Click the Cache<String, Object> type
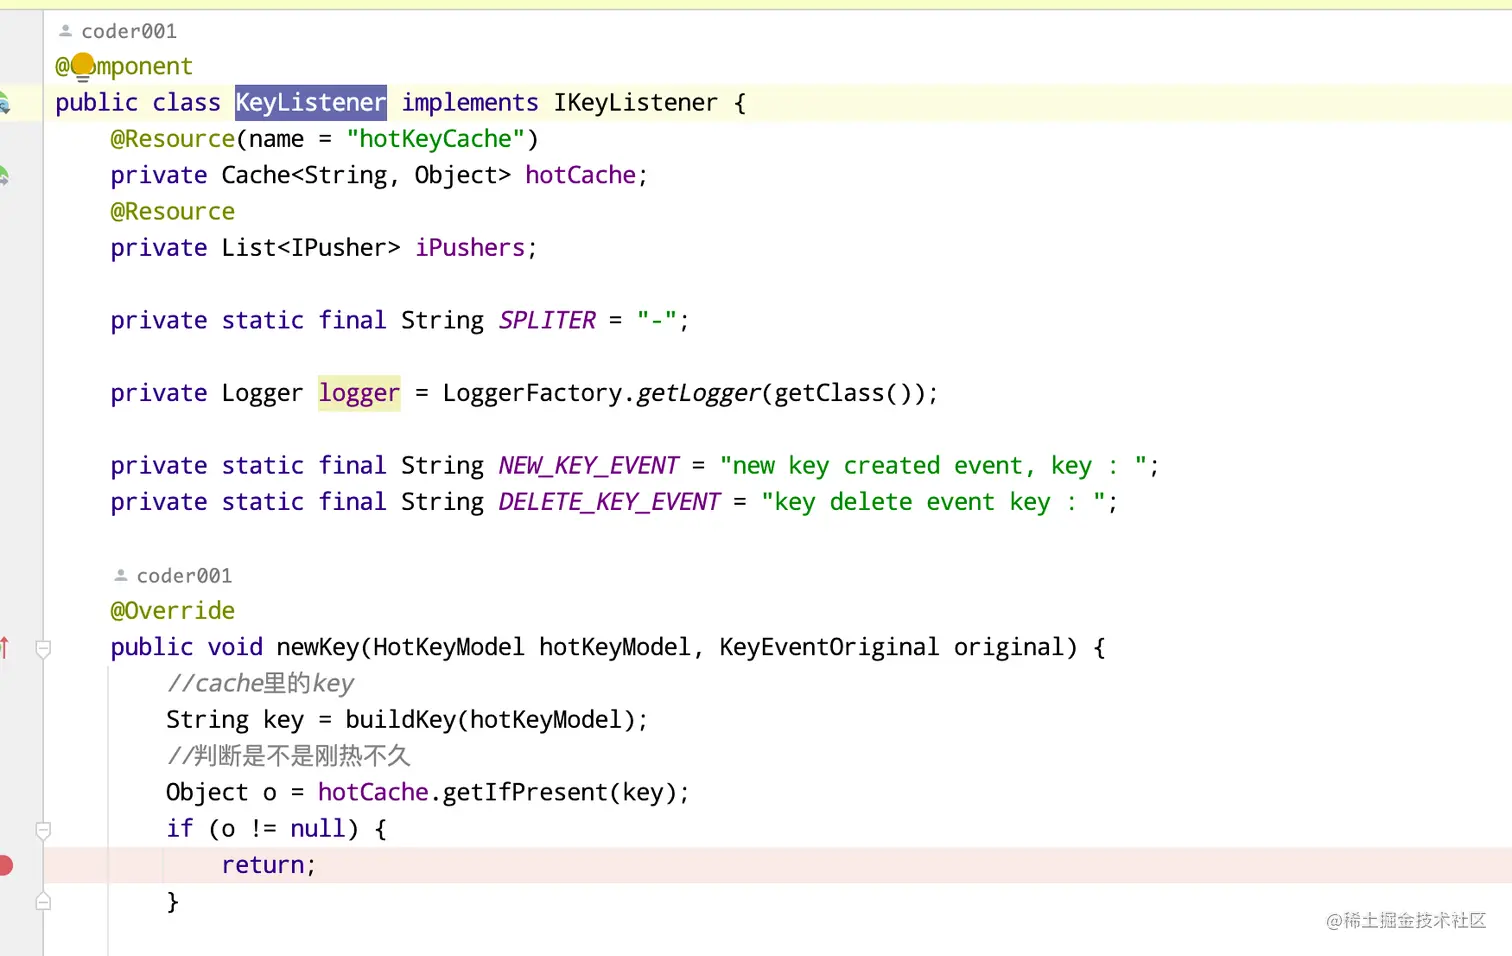The image size is (1512, 956). coord(366,175)
